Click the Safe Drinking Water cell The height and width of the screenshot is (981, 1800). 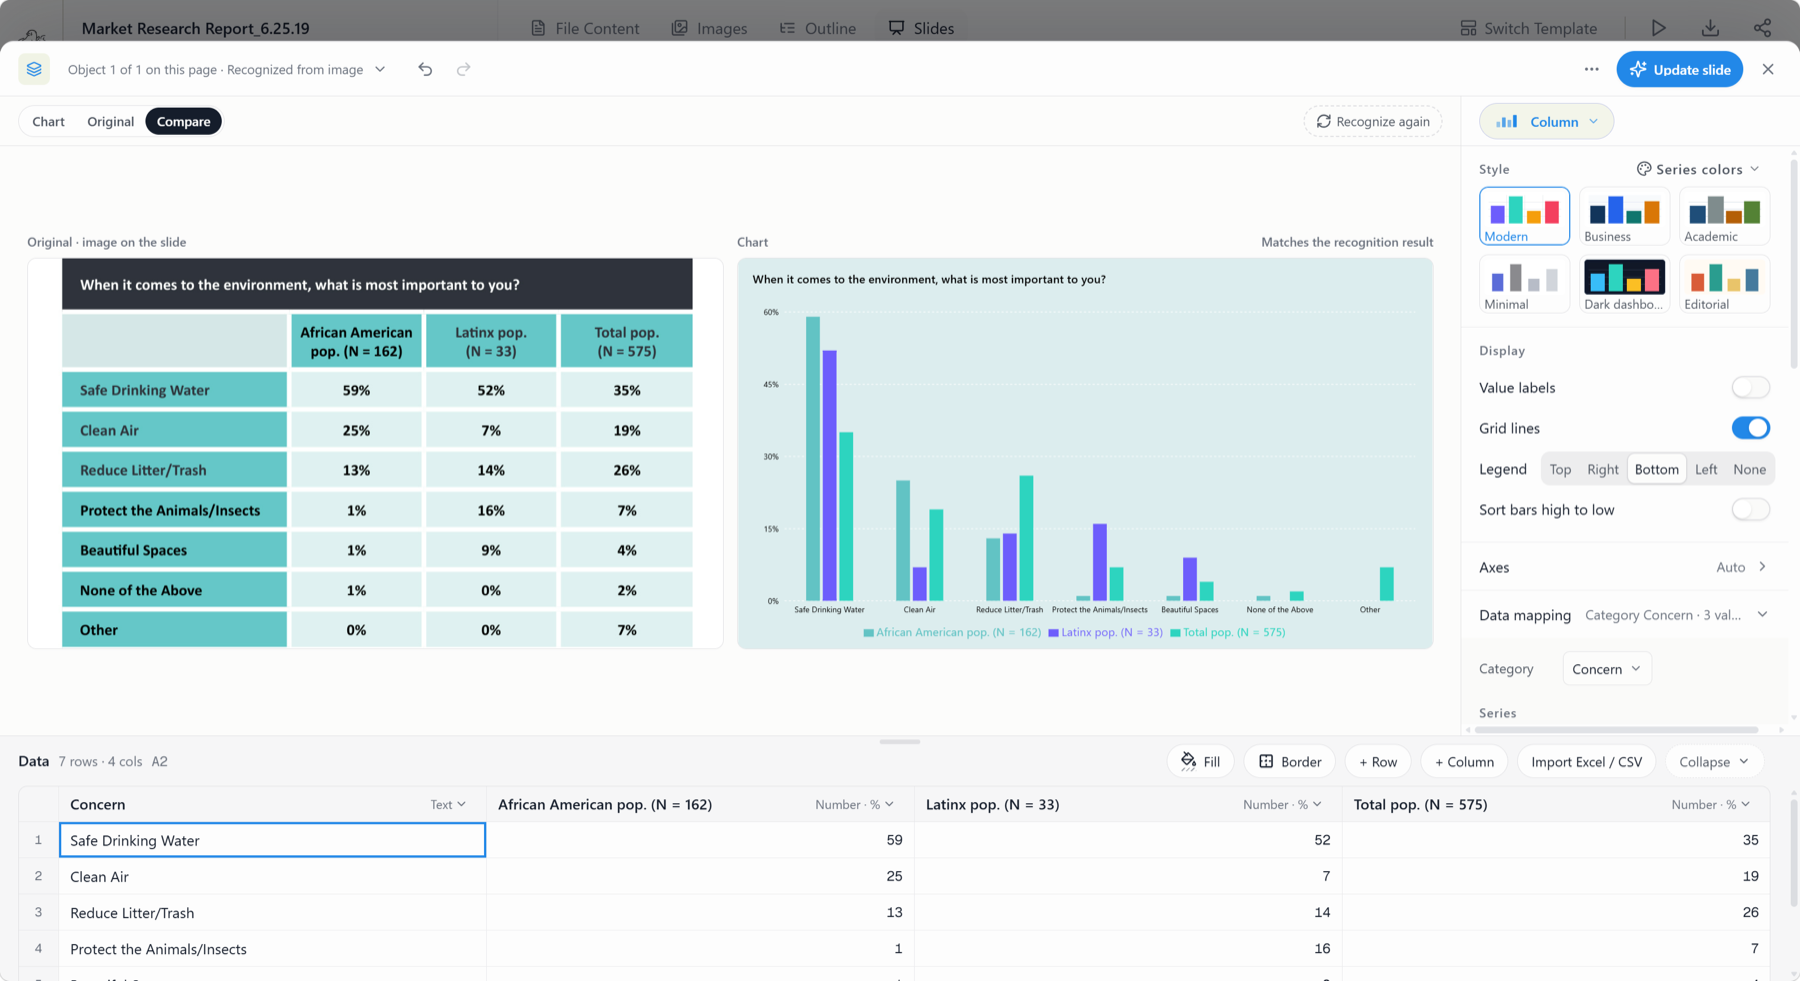pyautogui.click(x=272, y=840)
